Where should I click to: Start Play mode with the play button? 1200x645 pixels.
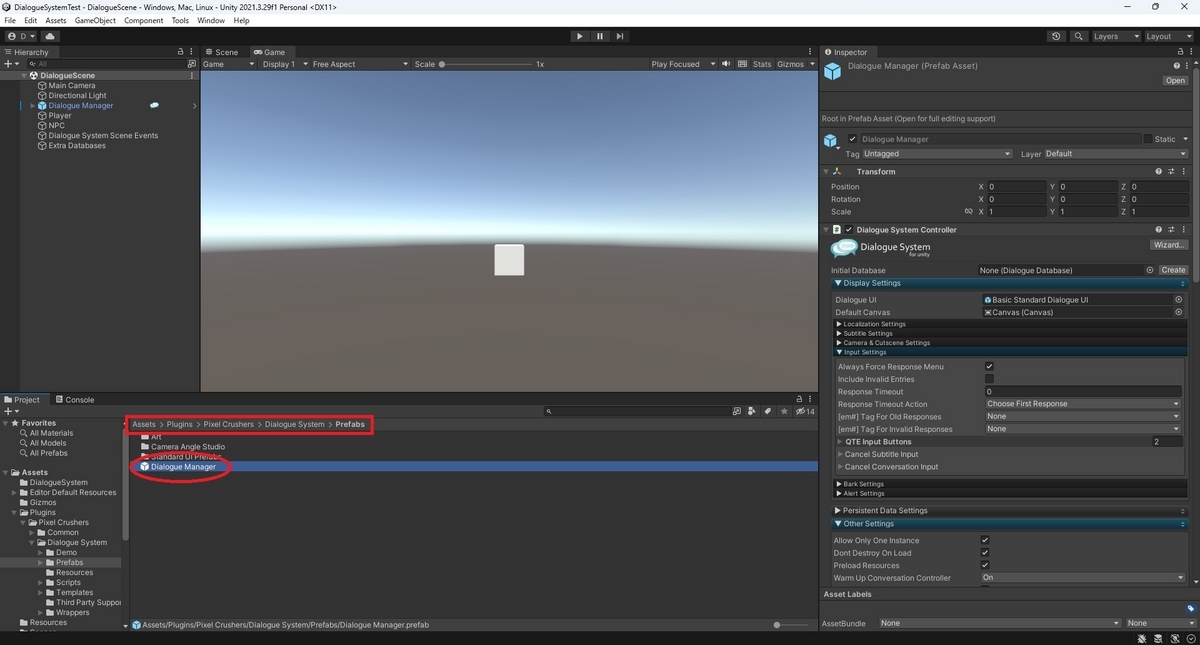click(579, 36)
